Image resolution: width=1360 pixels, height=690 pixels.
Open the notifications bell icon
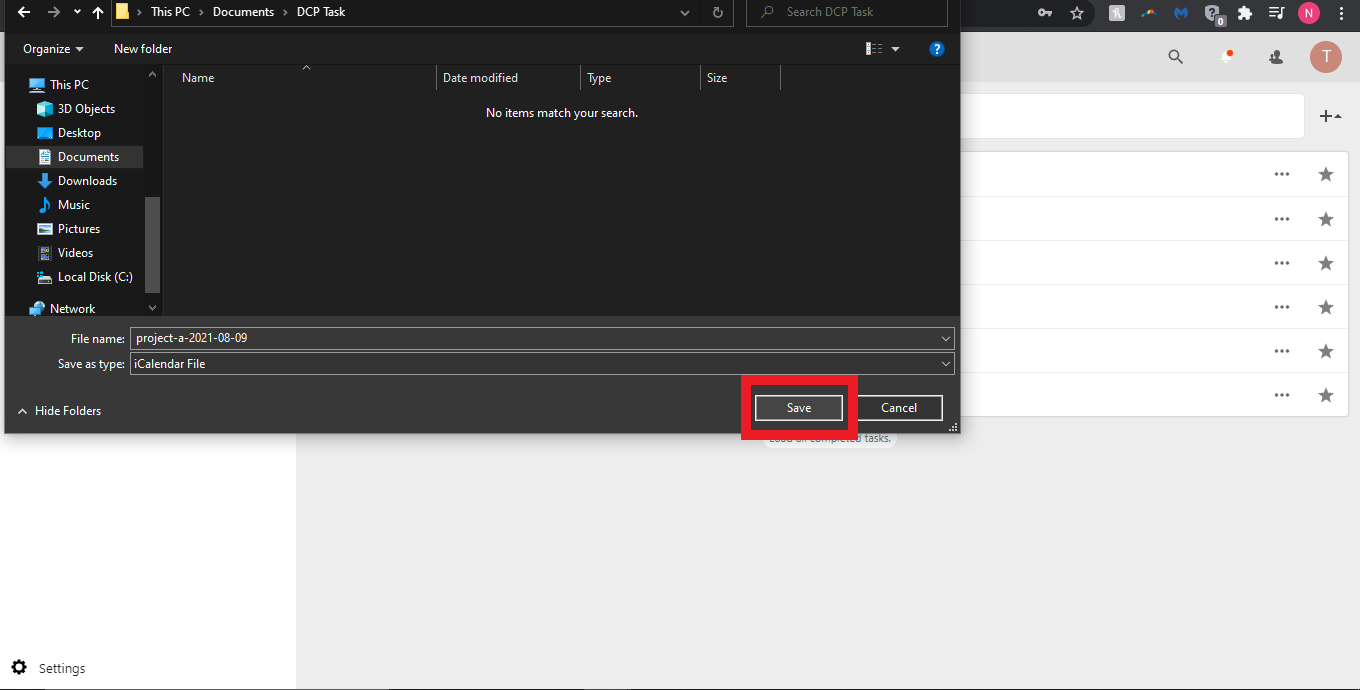[1226, 57]
